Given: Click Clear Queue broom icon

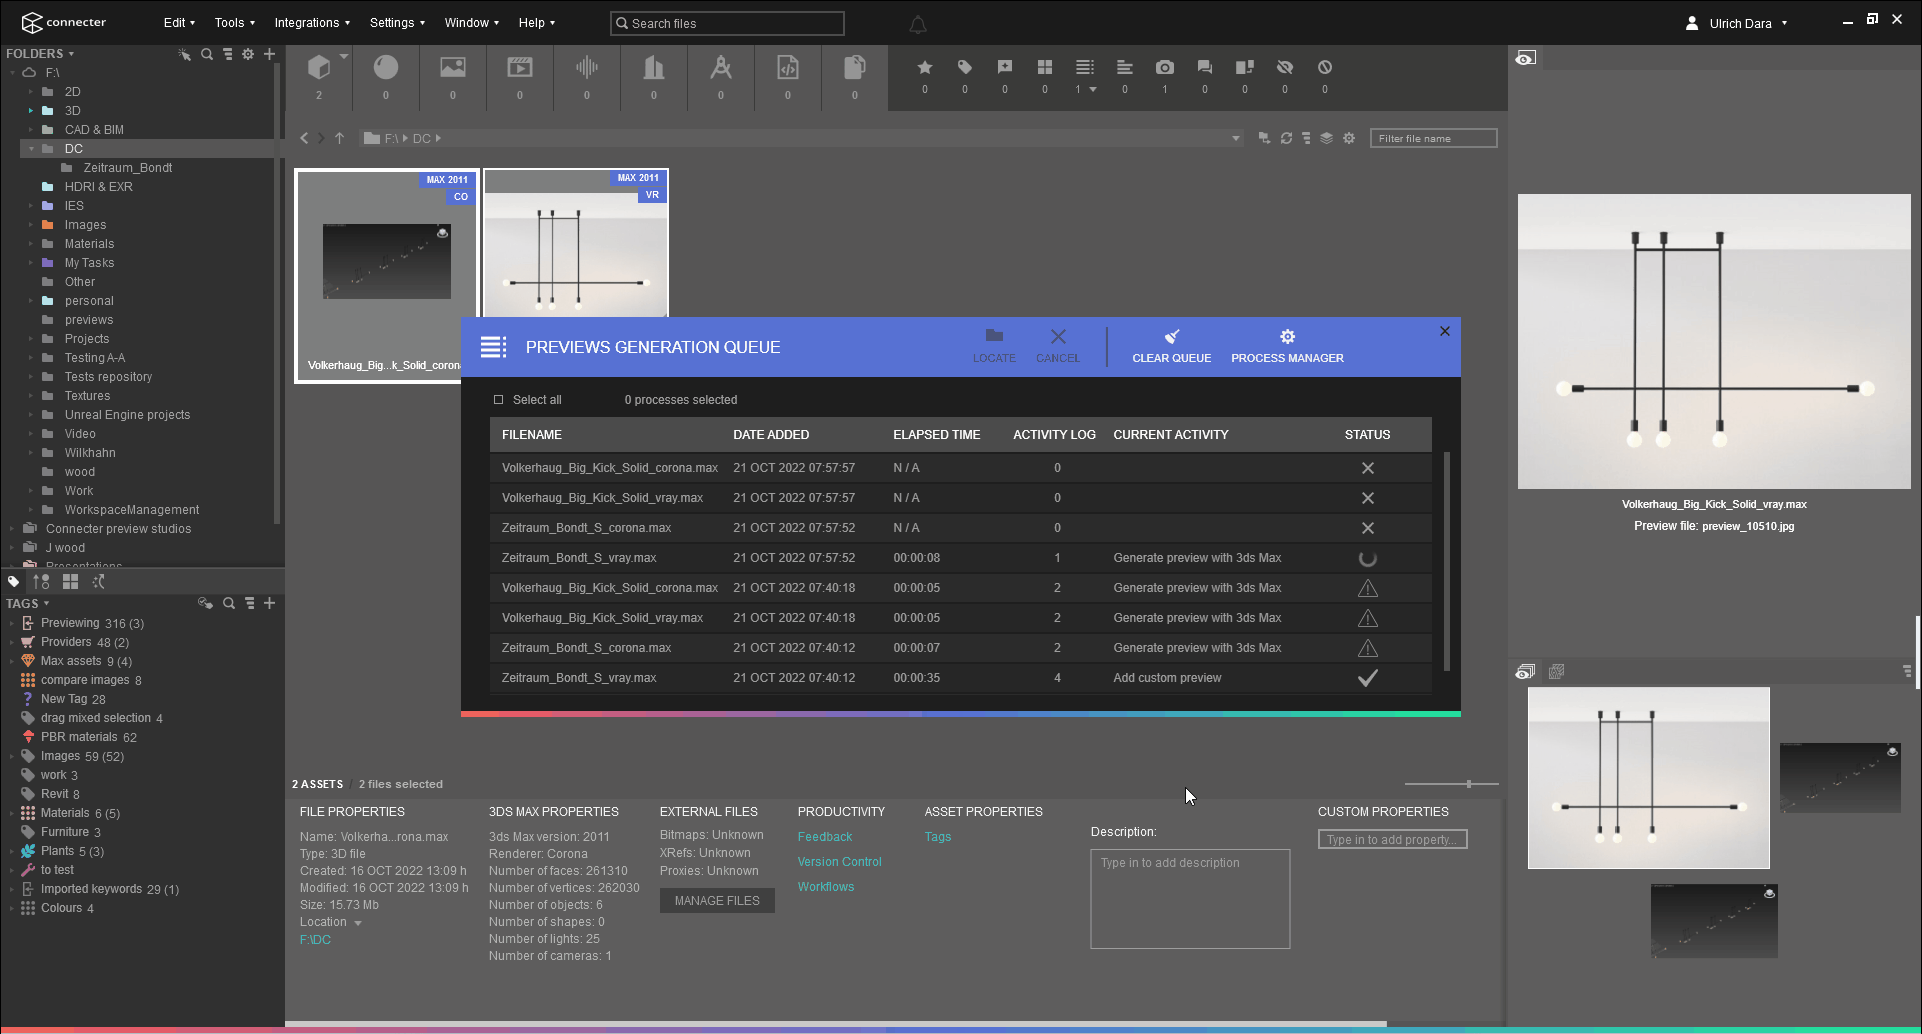Looking at the screenshot, I should (x=1172, y=337).
